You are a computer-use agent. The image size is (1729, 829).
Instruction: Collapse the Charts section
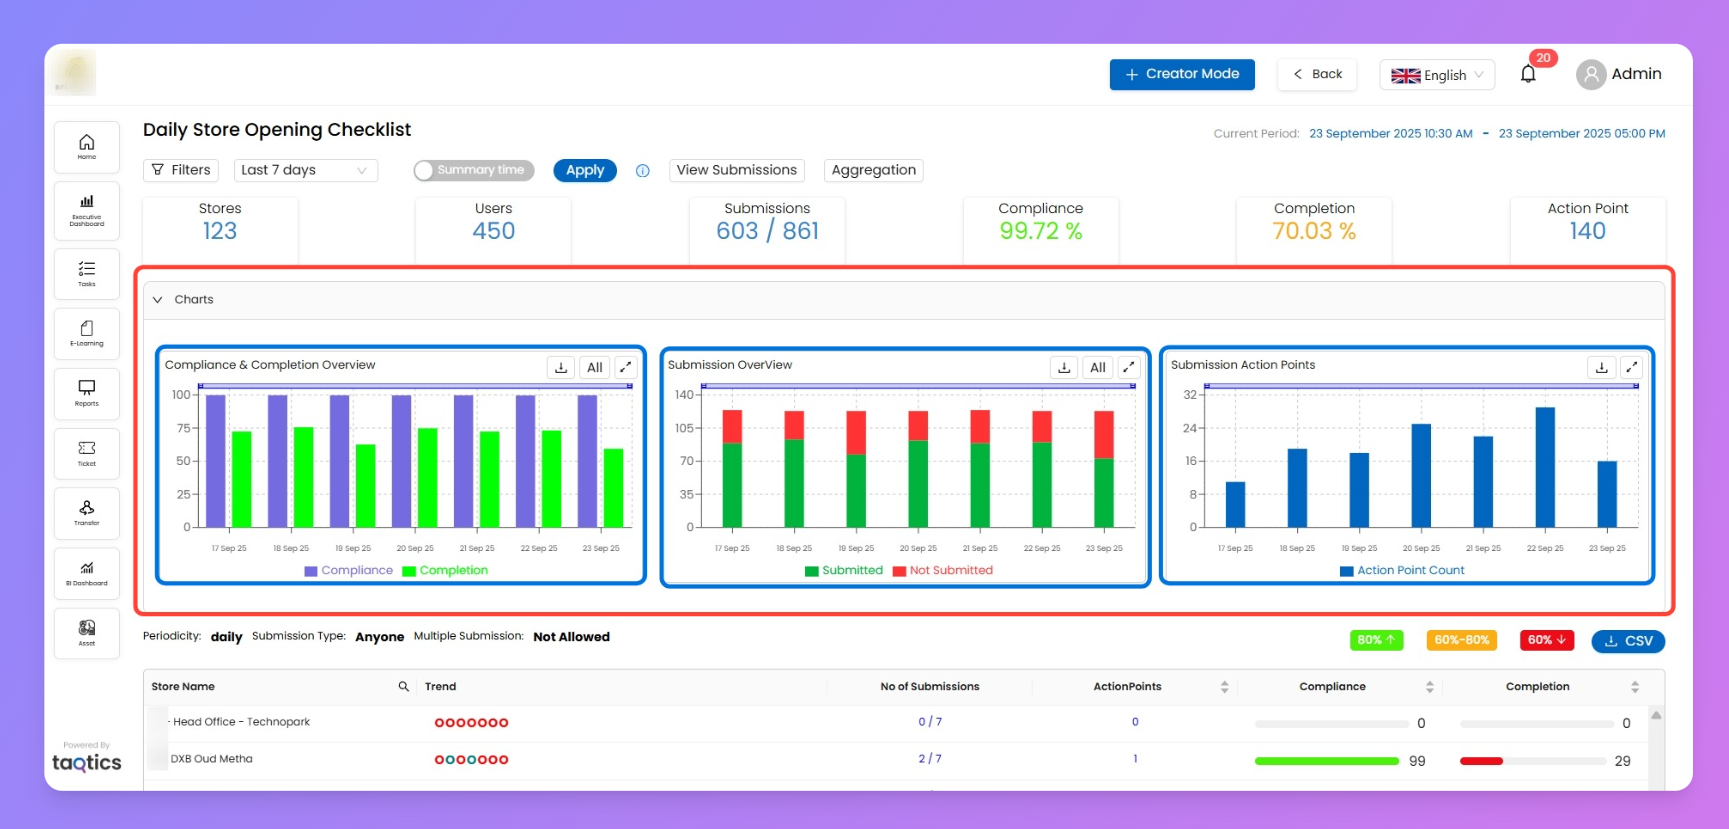click(x=158, y=299)
